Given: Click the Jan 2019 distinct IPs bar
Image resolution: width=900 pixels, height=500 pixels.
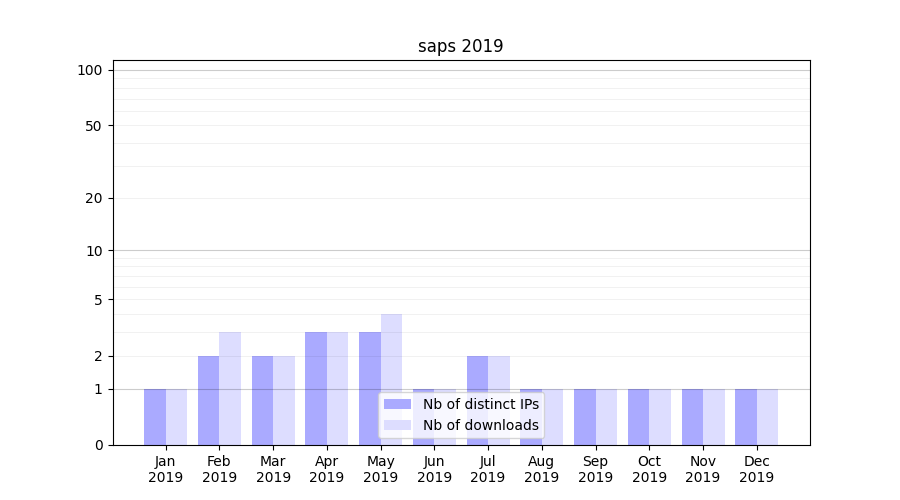Looking at the screenshot, I should point(155,417).
